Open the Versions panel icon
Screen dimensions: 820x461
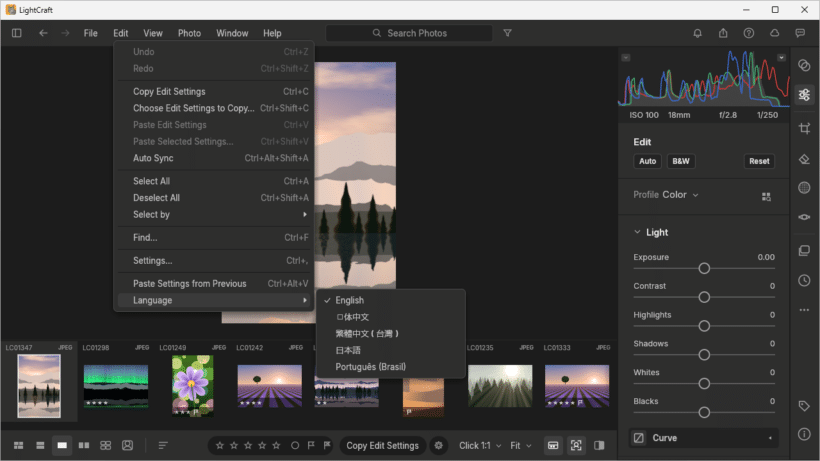804,251
